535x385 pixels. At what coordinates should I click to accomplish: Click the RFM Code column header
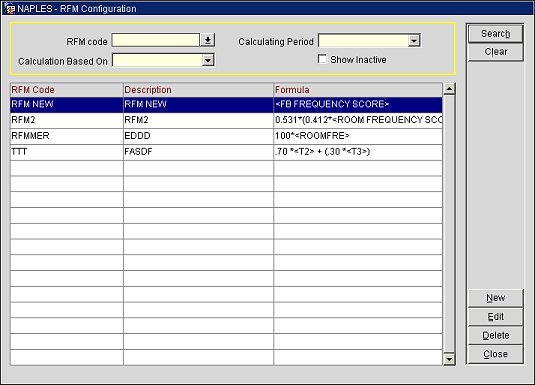pyautogui.click(x=67, y=90)
